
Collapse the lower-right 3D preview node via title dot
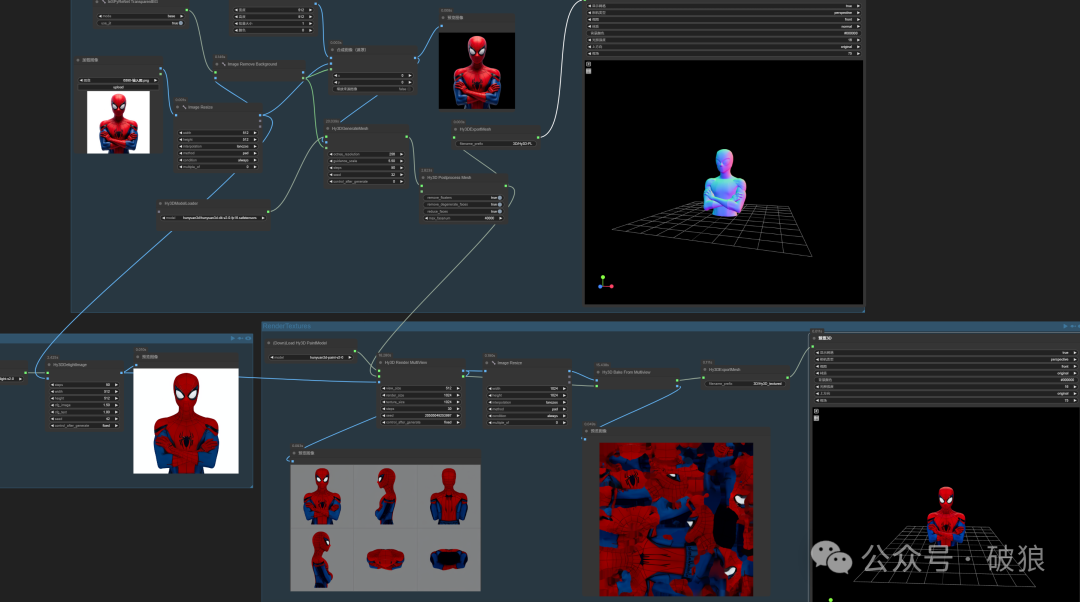point(814,338)
